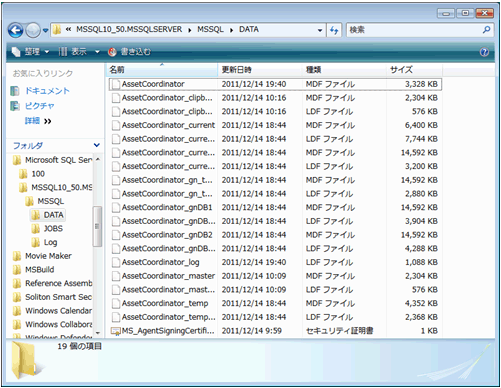Expand arrow after MSSQL breadcrumb
This screenshot has height=388, width=501.
pyautogui.click(x=231, y=30)
